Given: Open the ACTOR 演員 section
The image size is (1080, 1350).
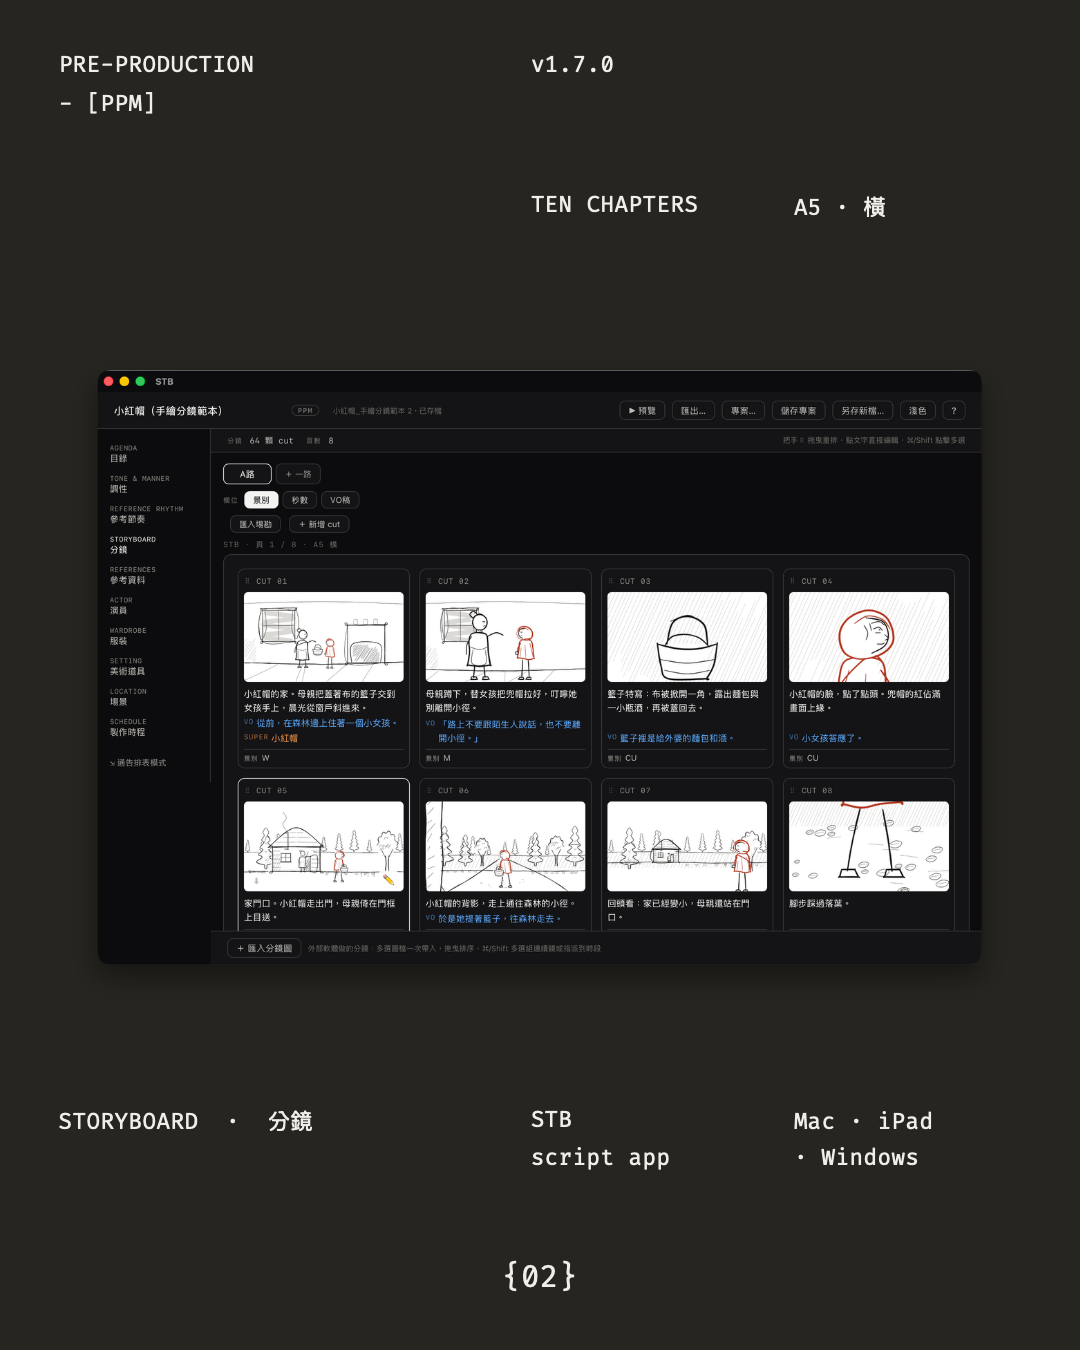Looking at the screenshot, I should pos(121,606).
